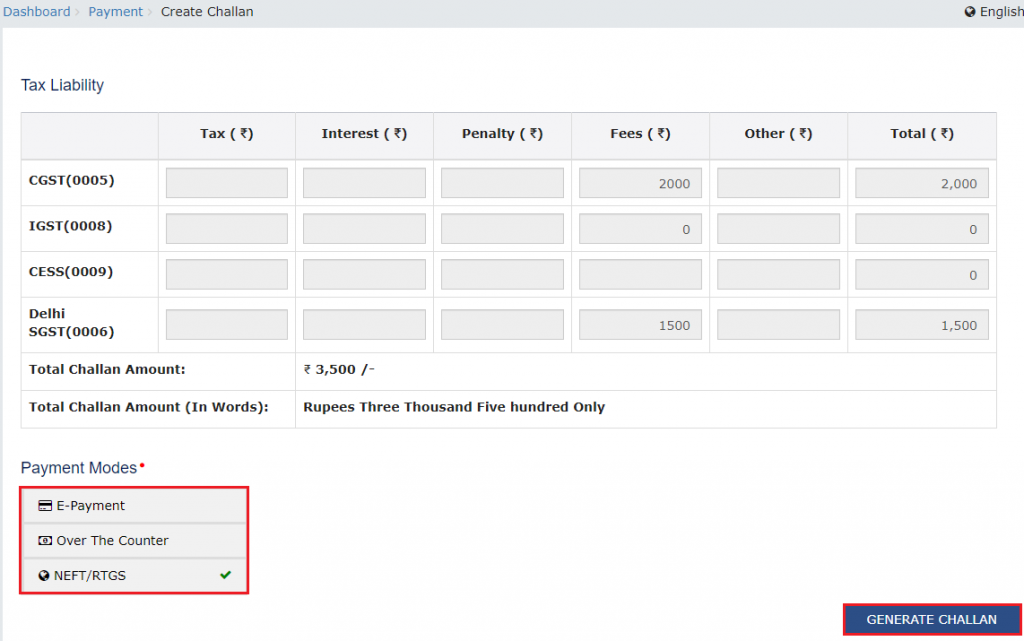Click the Tax (₹) column header

click(227, 134)
